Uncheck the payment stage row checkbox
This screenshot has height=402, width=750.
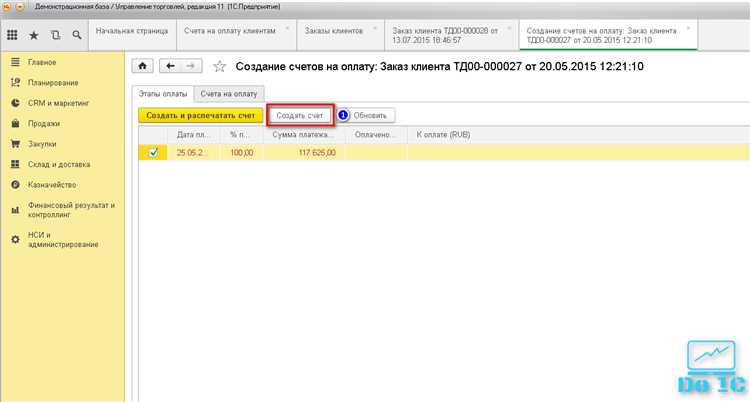(153, 153)
